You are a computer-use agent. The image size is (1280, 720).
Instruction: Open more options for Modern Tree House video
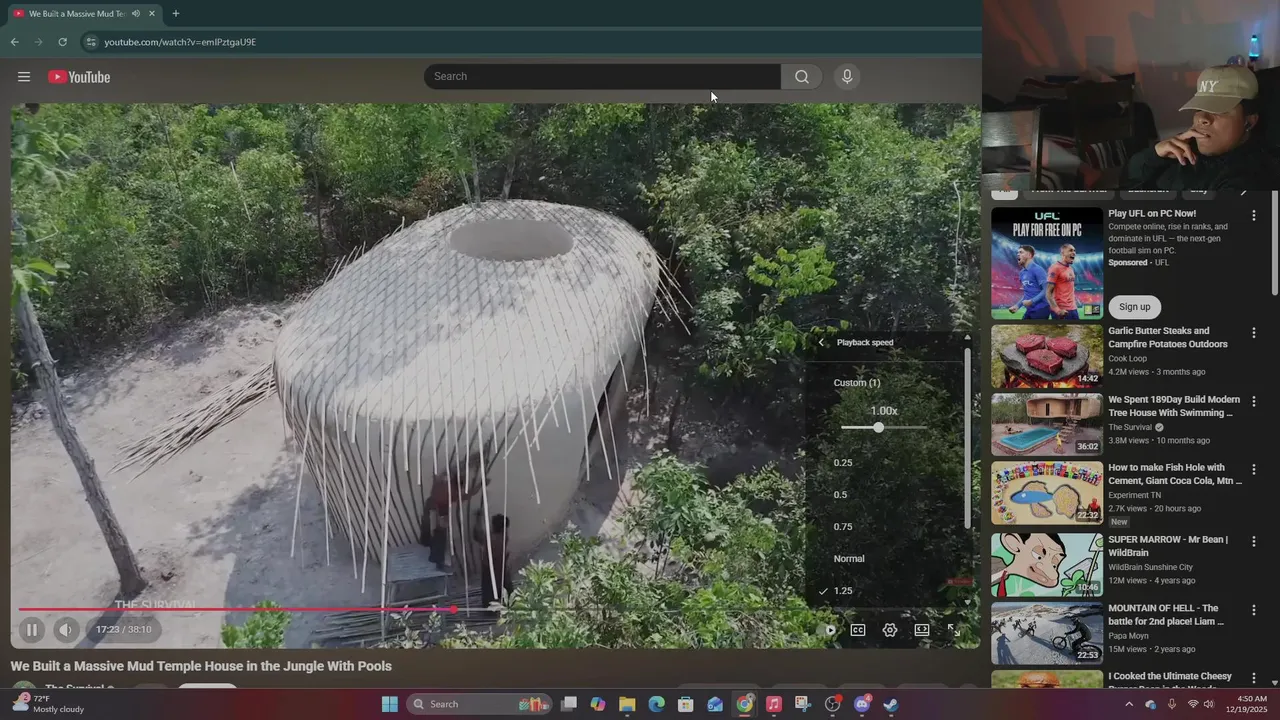click(x=1254, y=401)
